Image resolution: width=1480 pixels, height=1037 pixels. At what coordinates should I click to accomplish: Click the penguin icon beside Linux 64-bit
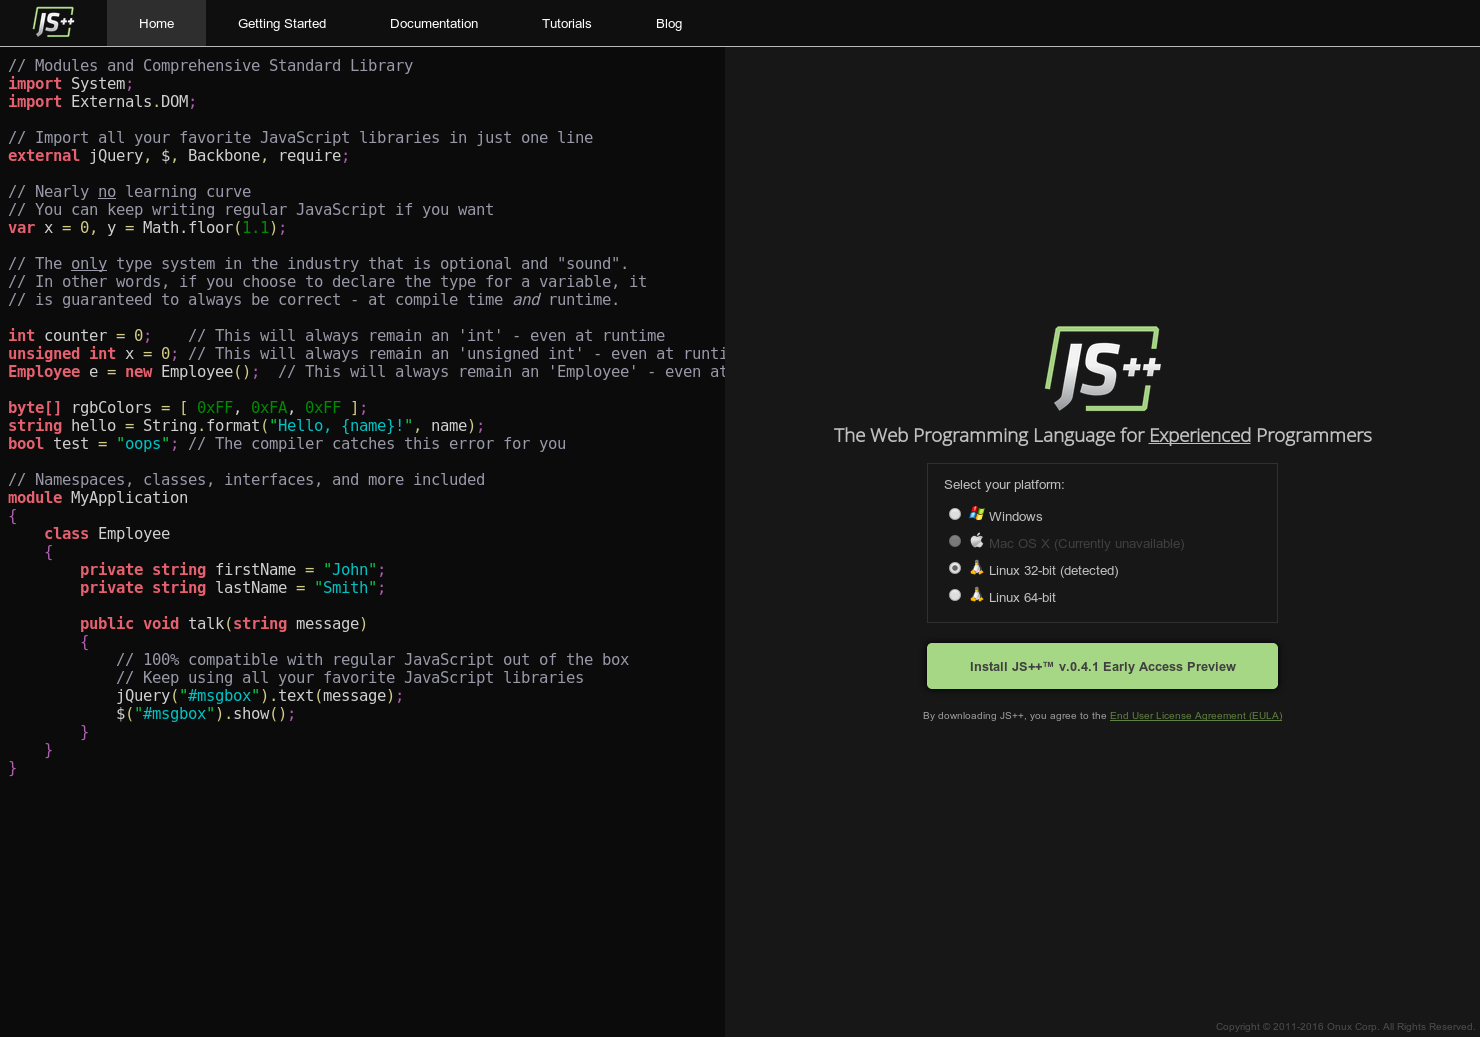coord(976,594)
